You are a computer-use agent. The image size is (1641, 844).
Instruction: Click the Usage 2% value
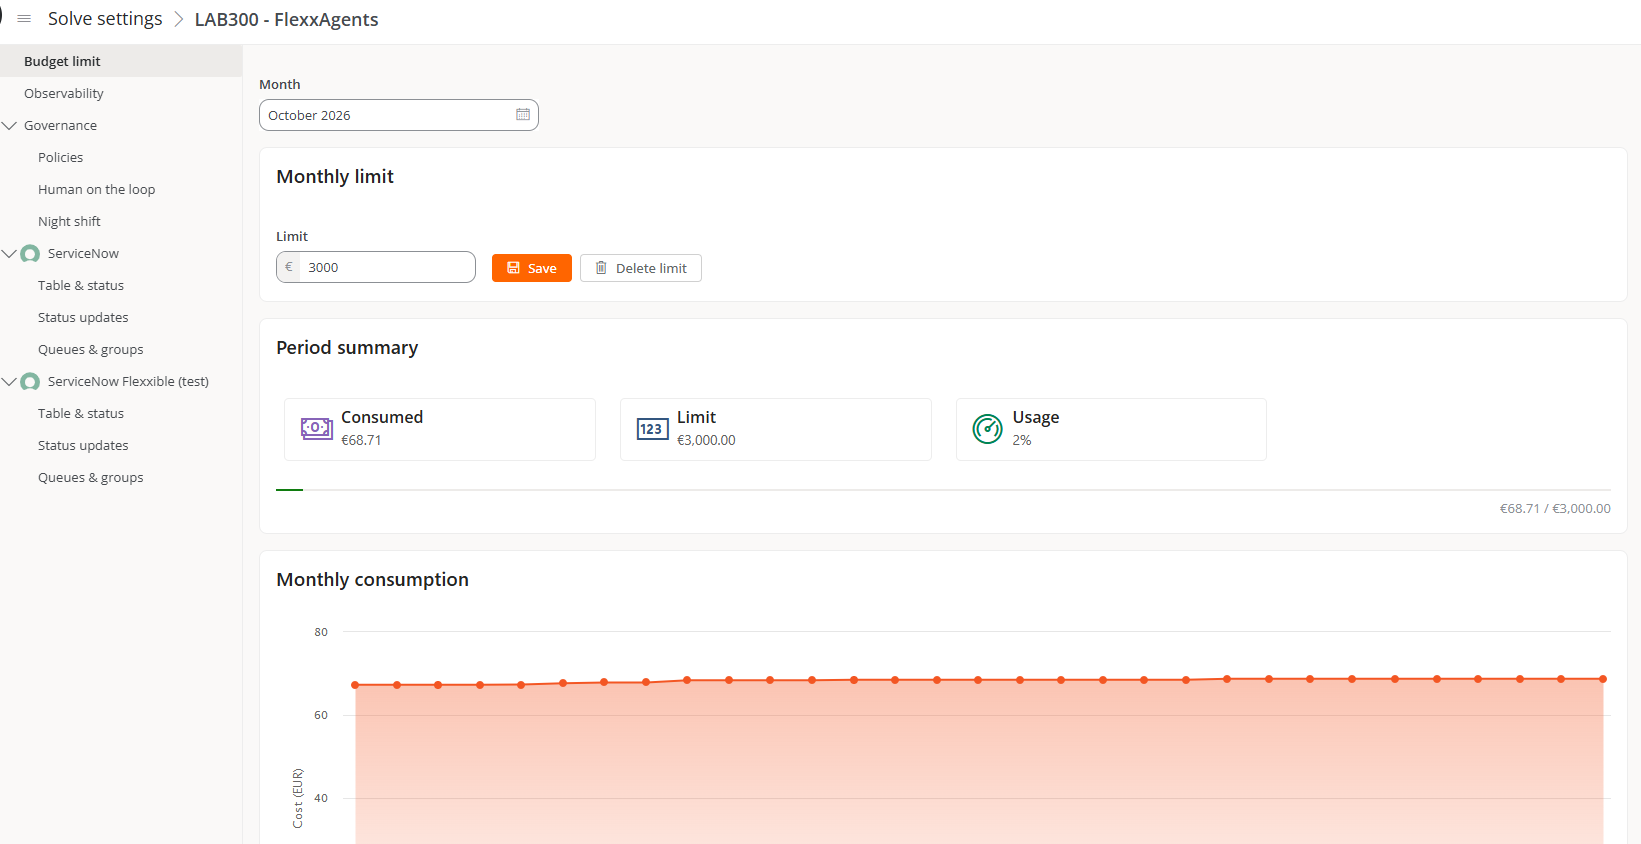pos(1022,440)
